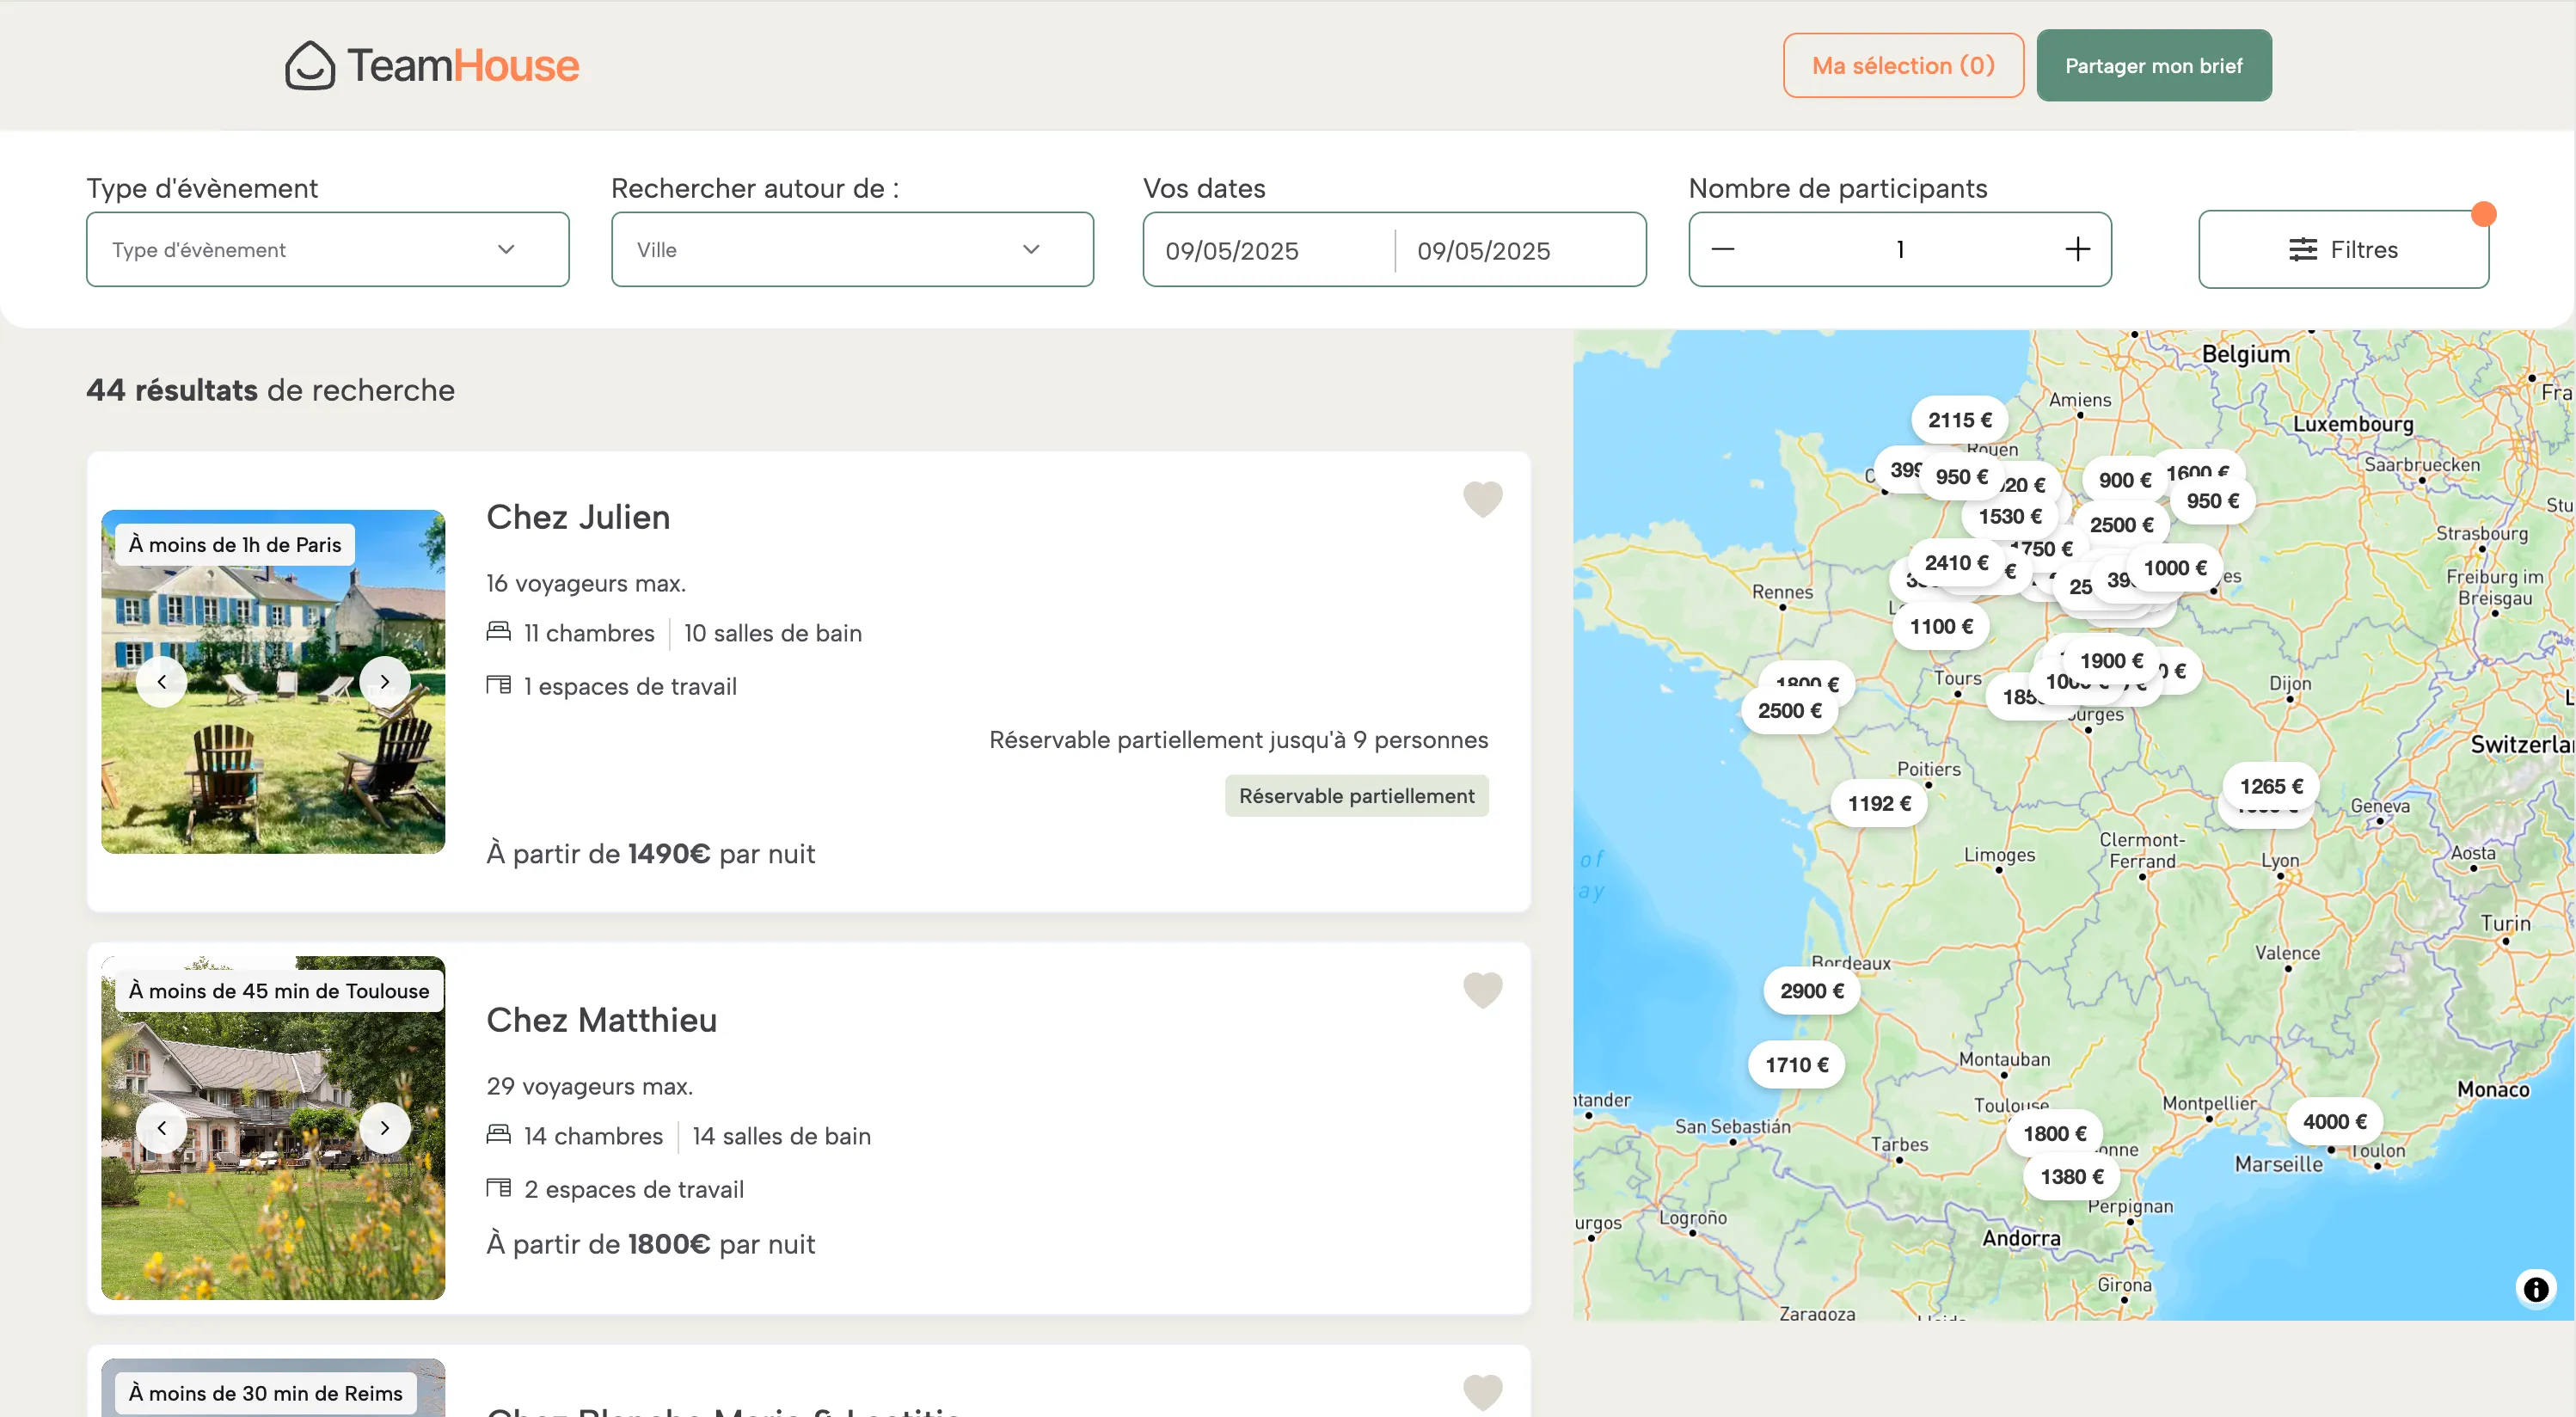This screenshot has height=1417, width=2576.
Task: Show next photo of Chez Julien
Action: pyautogui.click(x=385, y=682)
